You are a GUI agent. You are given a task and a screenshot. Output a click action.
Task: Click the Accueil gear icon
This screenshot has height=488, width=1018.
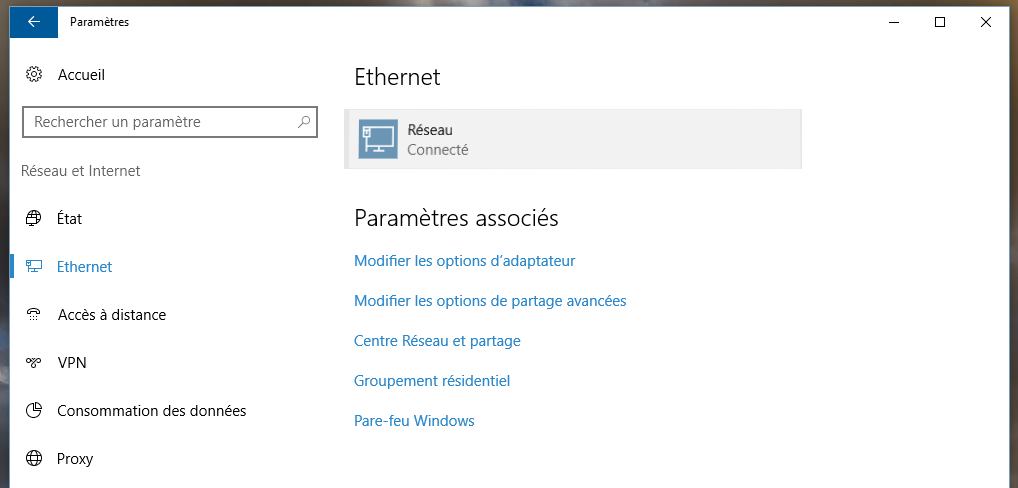[x=34, y=75]
